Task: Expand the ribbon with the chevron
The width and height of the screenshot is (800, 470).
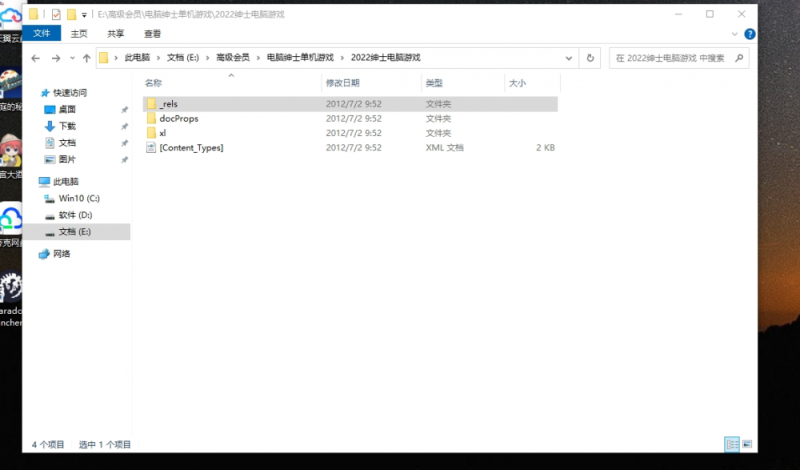Action: (x=735, y=34)
